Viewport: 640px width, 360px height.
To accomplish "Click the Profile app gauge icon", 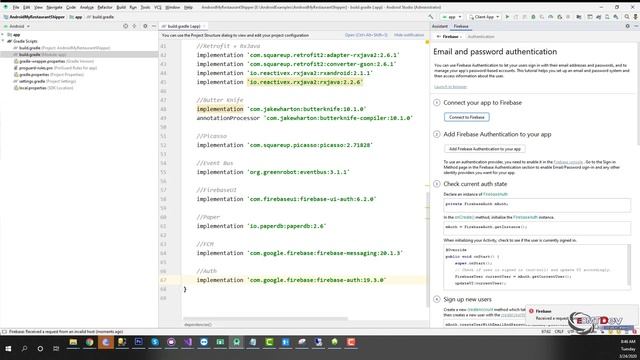I will (x=551, y=17).
